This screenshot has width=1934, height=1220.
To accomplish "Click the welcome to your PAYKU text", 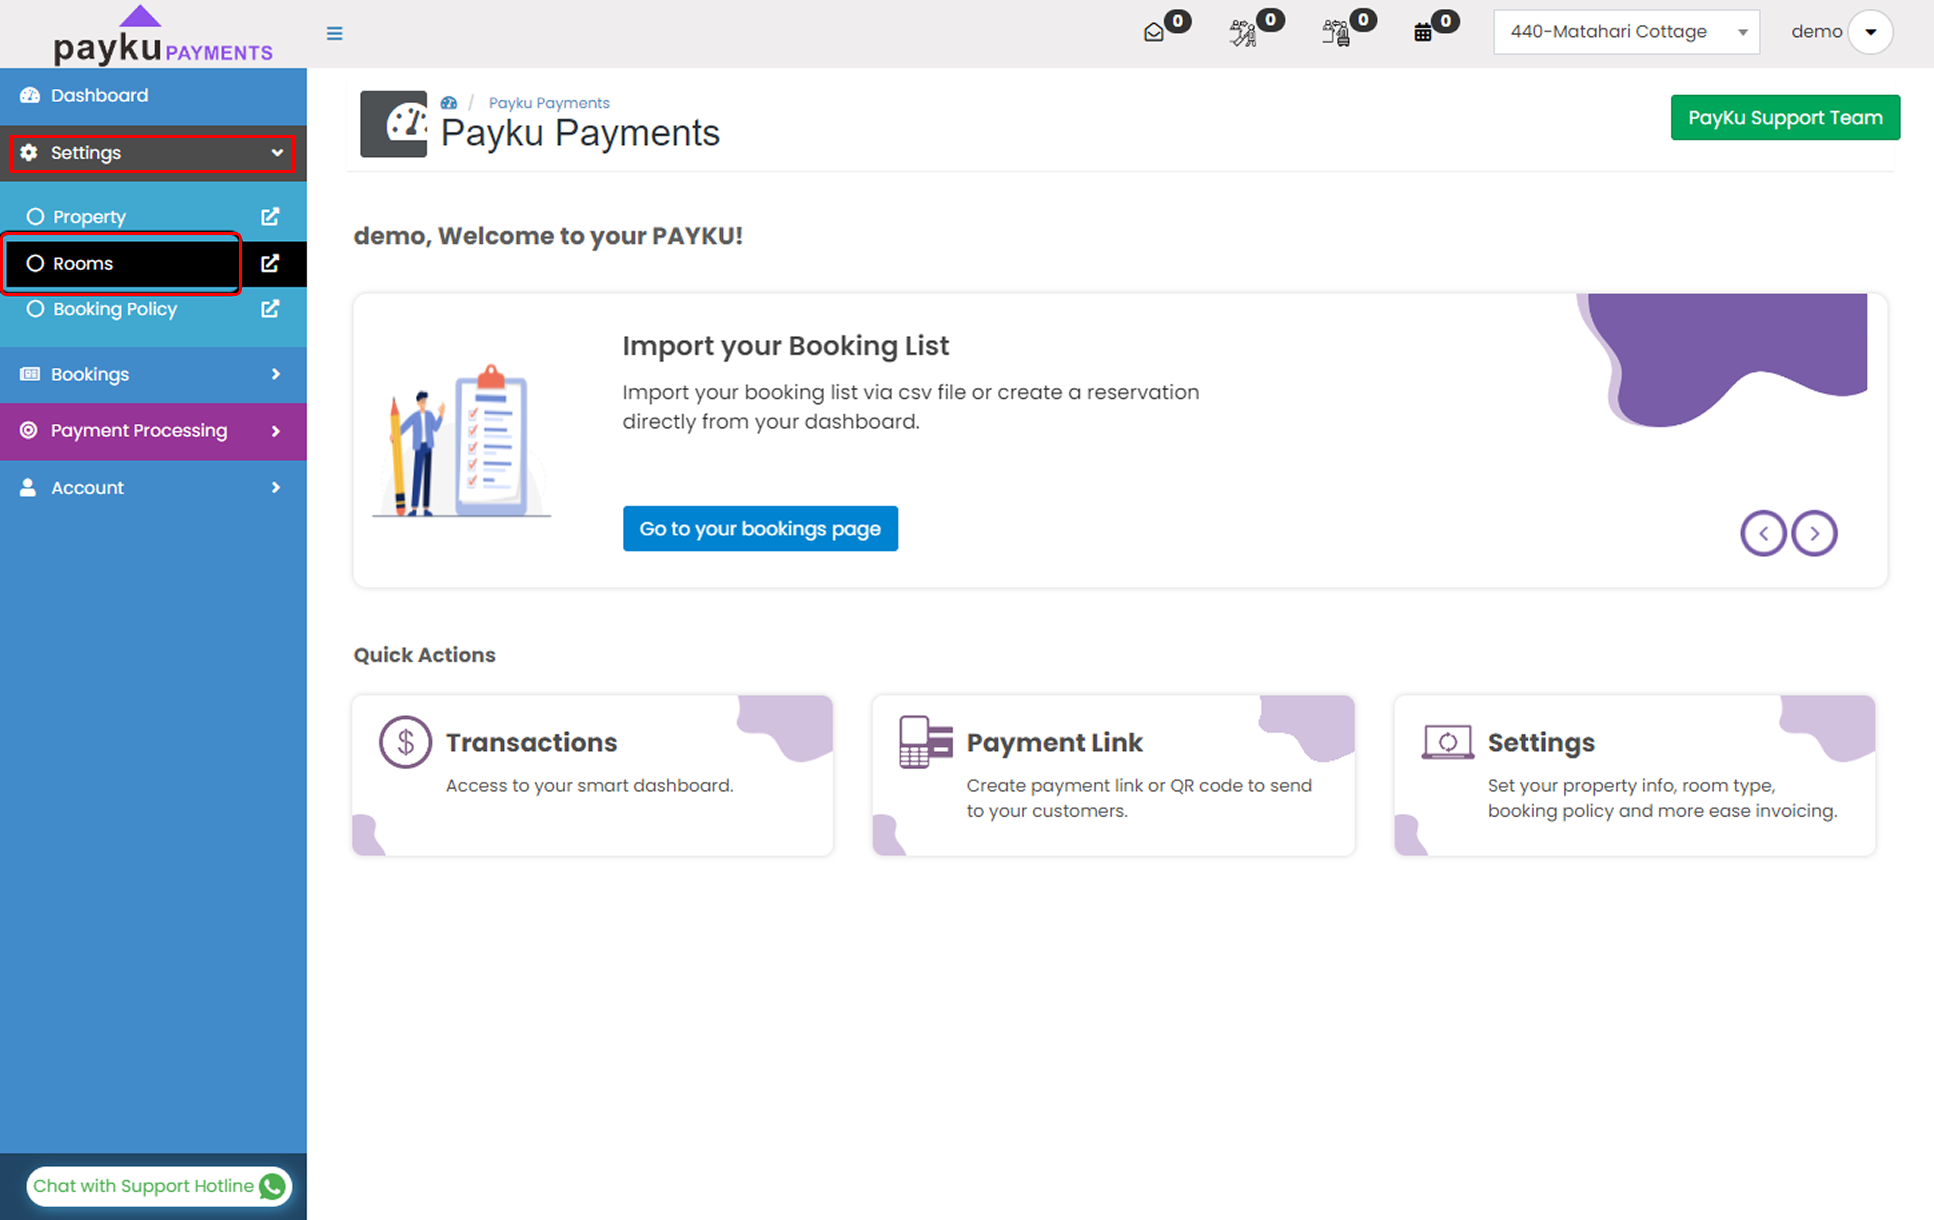I will [548, 236].
